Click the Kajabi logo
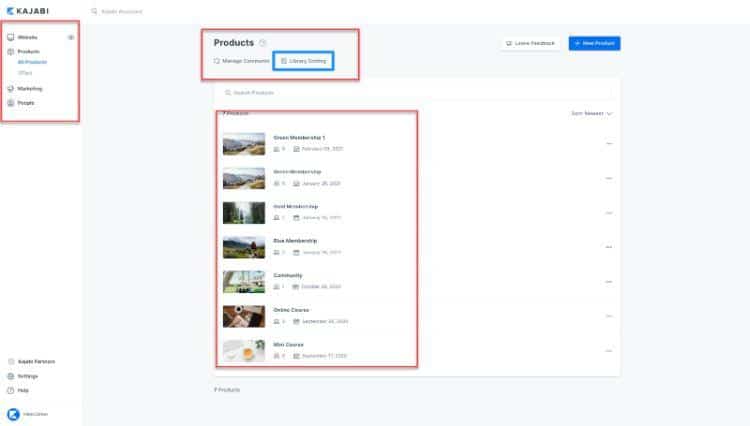The height and width of the screenshot is (426, 750). coord(28,11)
